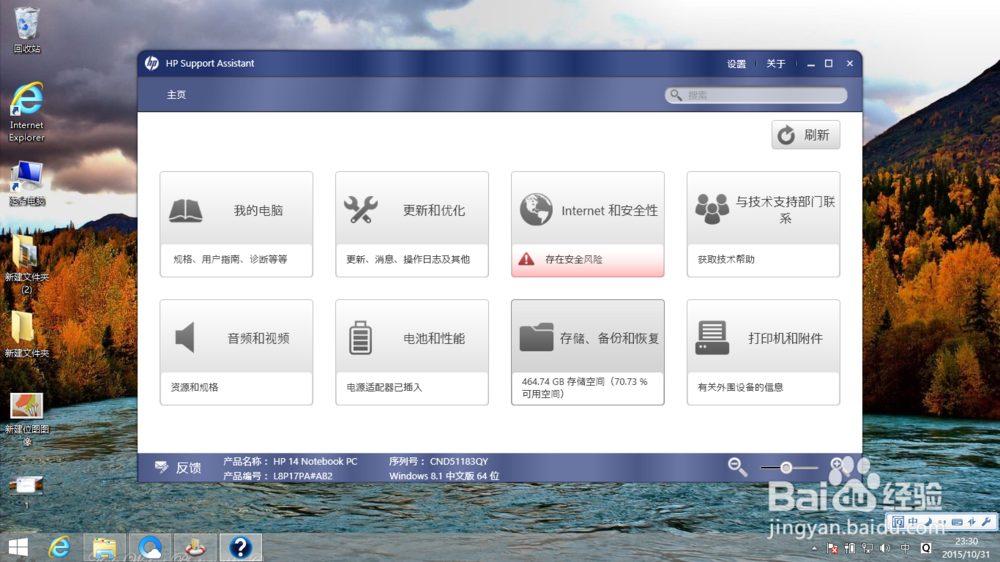Click the volume speaker tray icon

click(x=885, y=548)
